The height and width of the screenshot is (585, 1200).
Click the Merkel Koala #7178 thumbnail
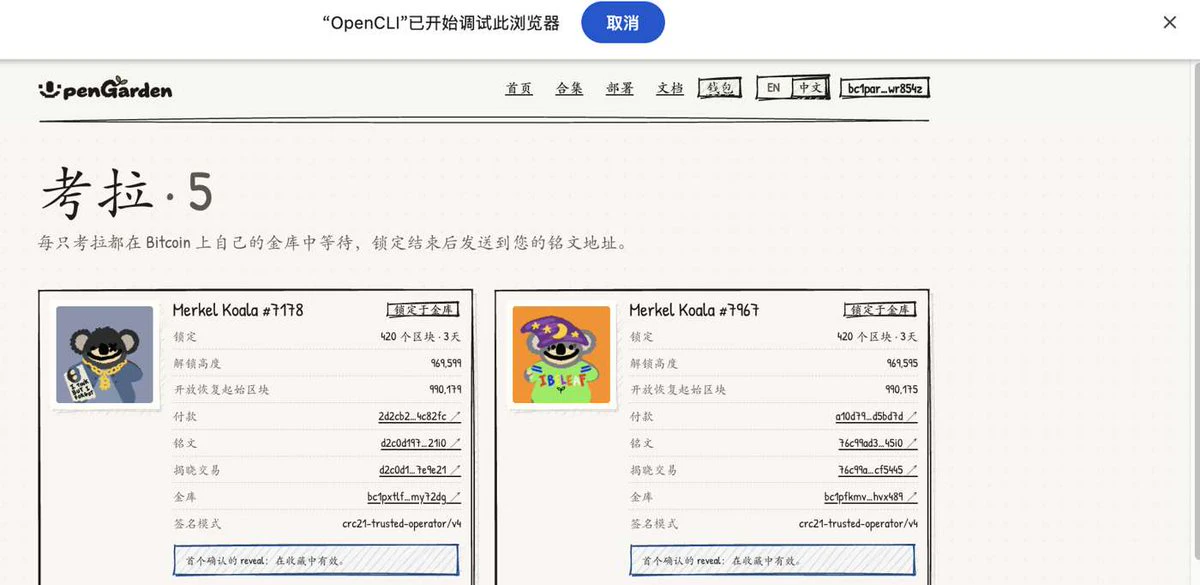[x=105, y=355]
